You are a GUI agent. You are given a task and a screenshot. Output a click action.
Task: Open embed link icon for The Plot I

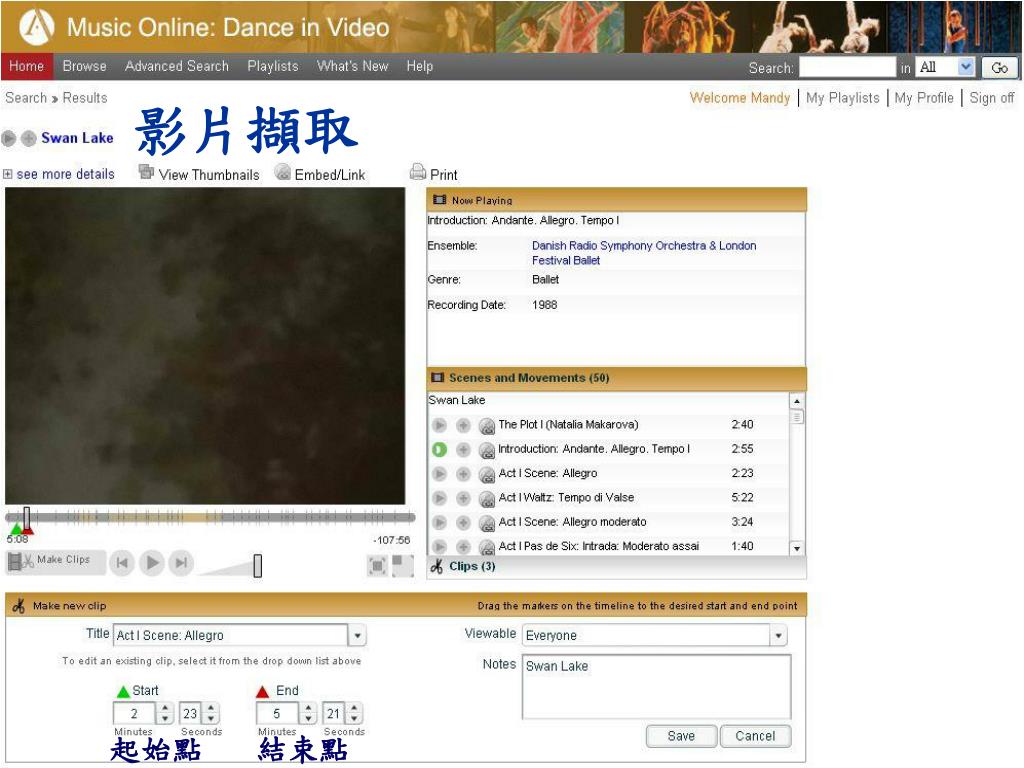pyautogui.click(x=487, y=426)
